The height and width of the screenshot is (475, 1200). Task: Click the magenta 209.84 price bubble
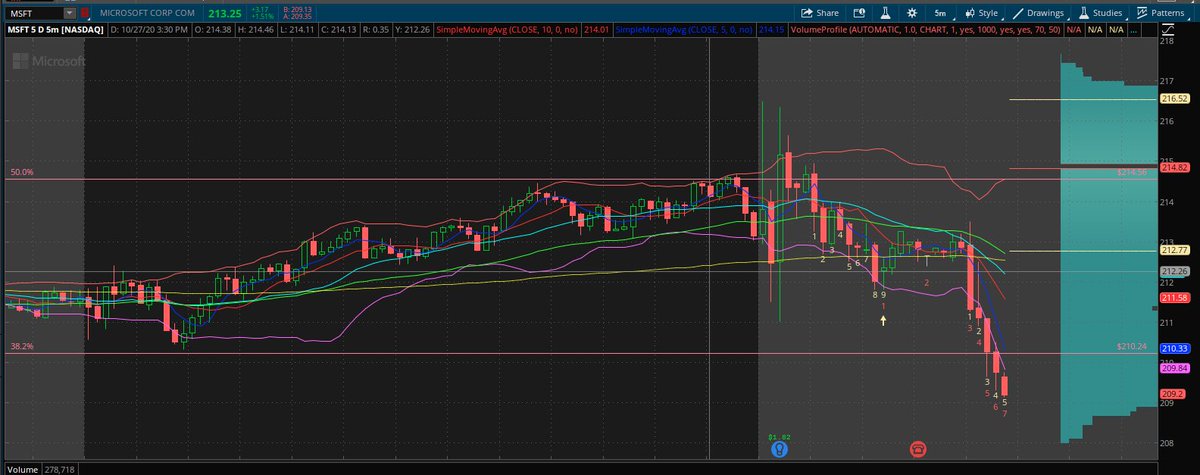pyautogui.click(x=1174, y=368)
